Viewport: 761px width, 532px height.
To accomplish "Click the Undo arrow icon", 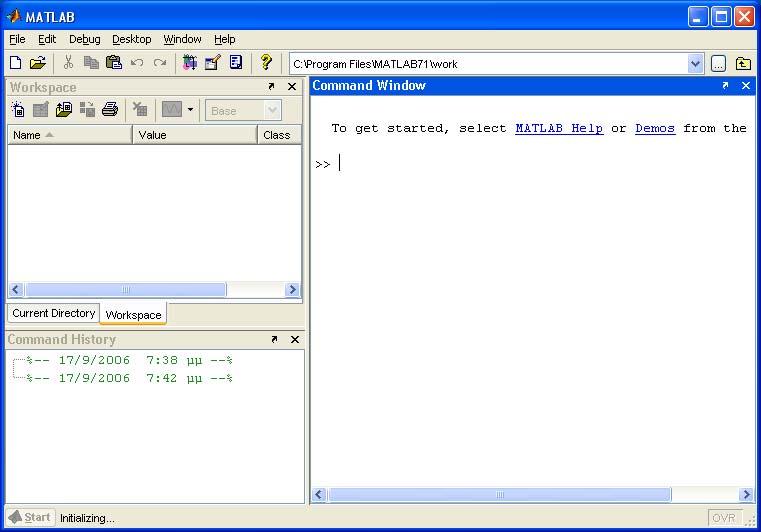I will point(137,63).
